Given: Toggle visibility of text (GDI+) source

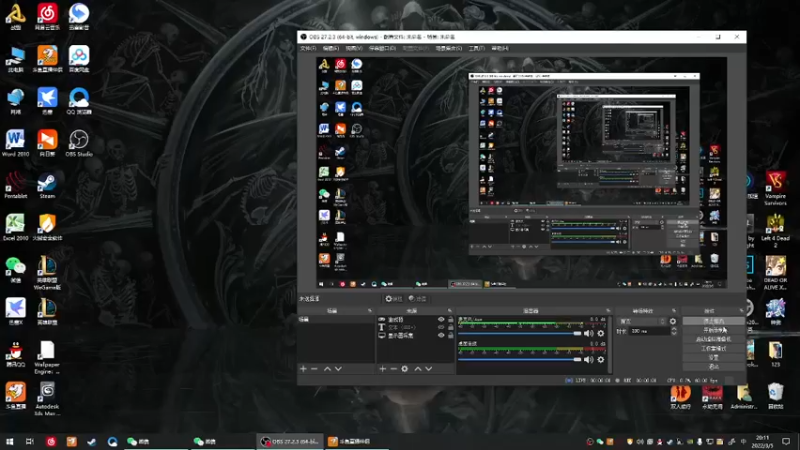Looking at the screenshot, I should point(441,327).
